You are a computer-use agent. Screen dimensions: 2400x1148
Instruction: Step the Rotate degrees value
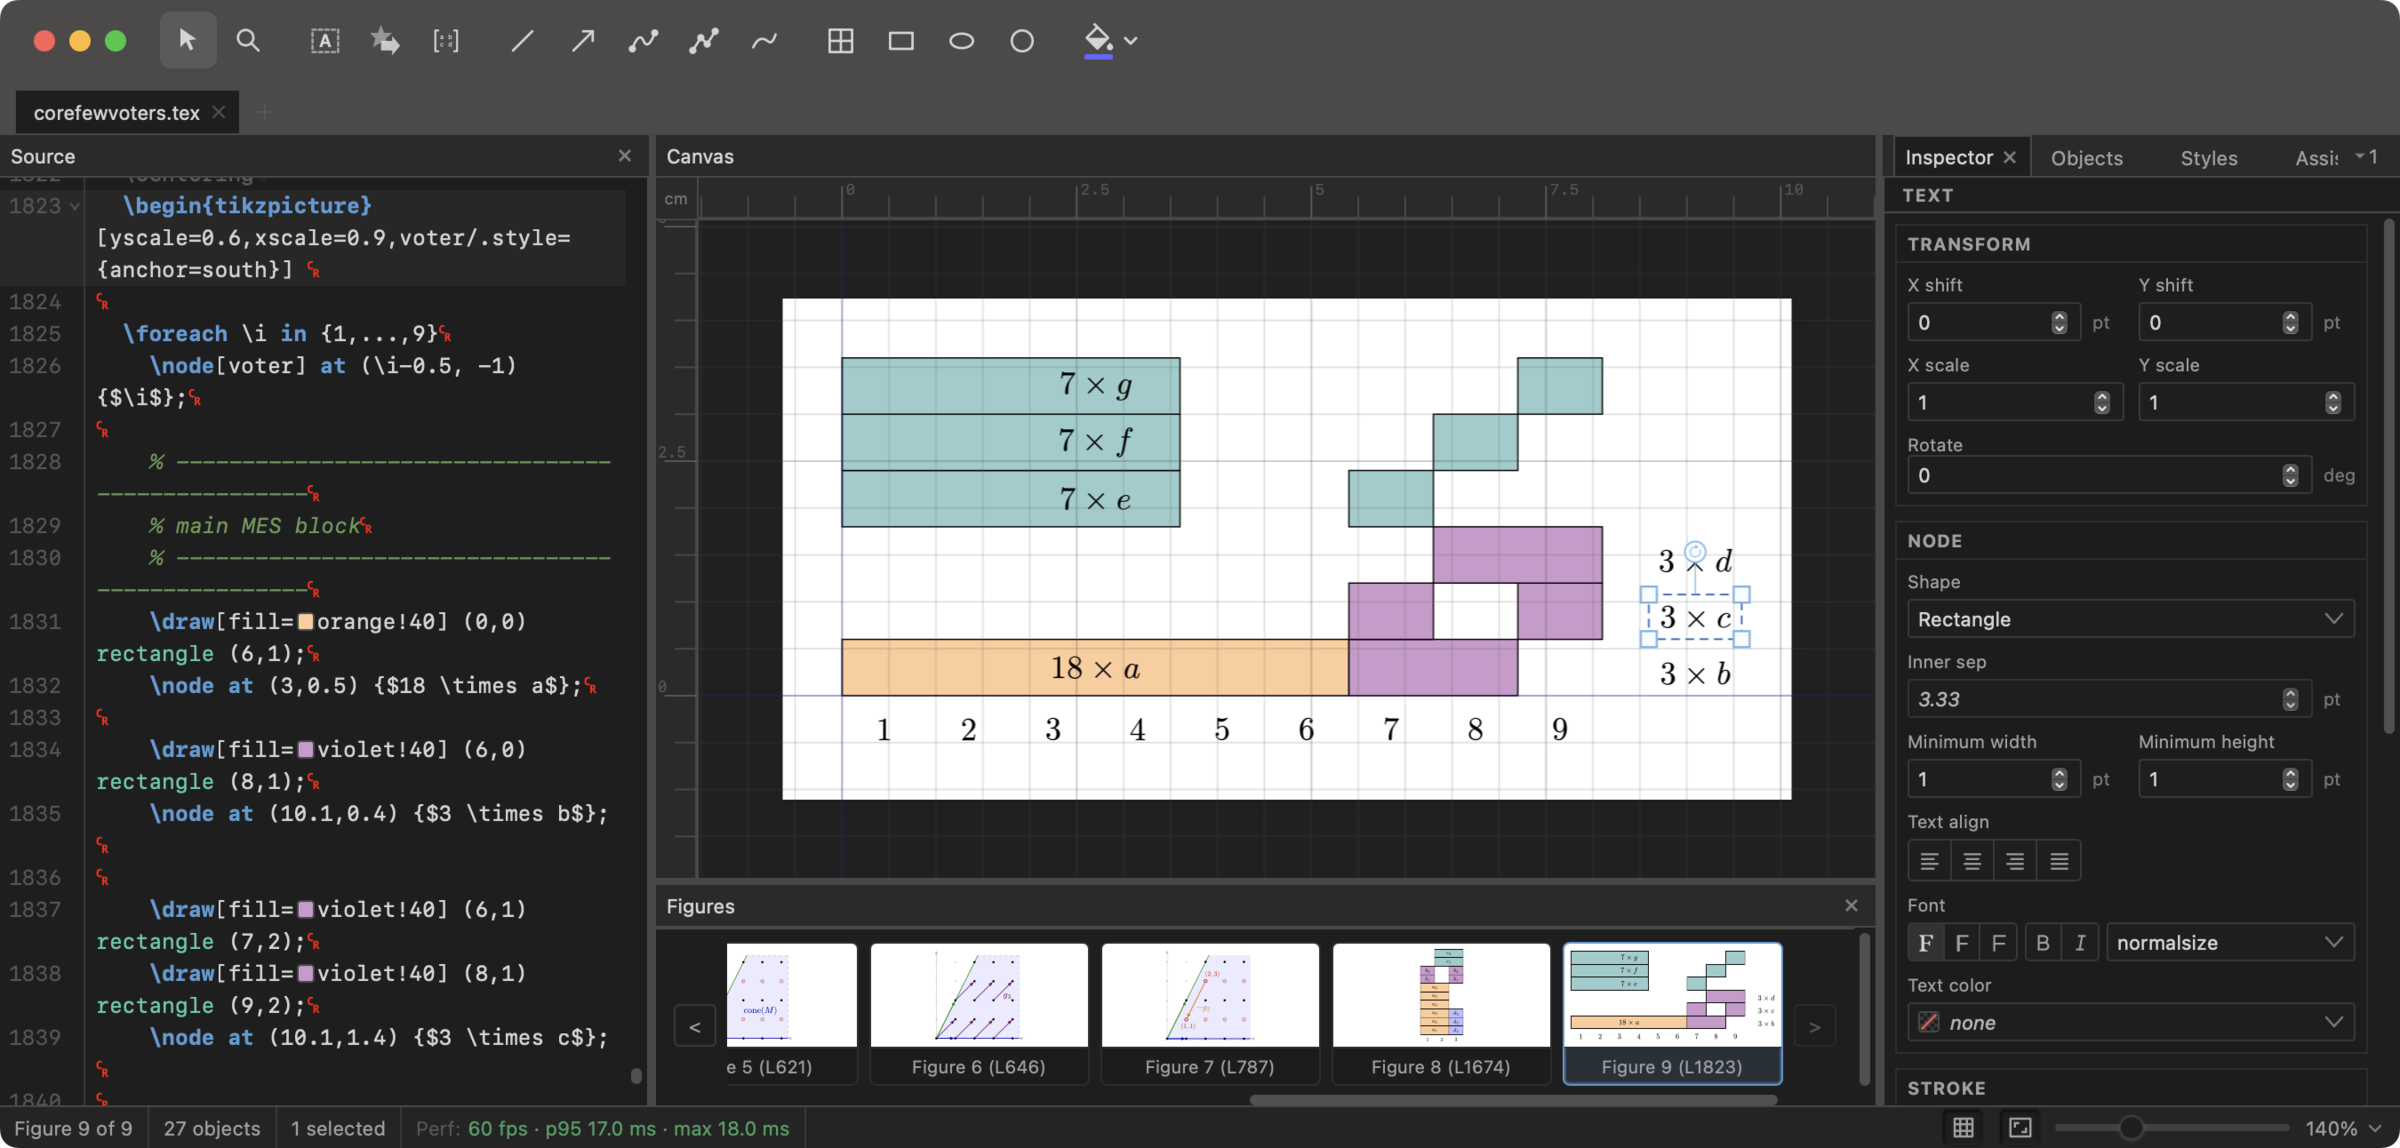pyautogui.click(x=2290, y=475)
